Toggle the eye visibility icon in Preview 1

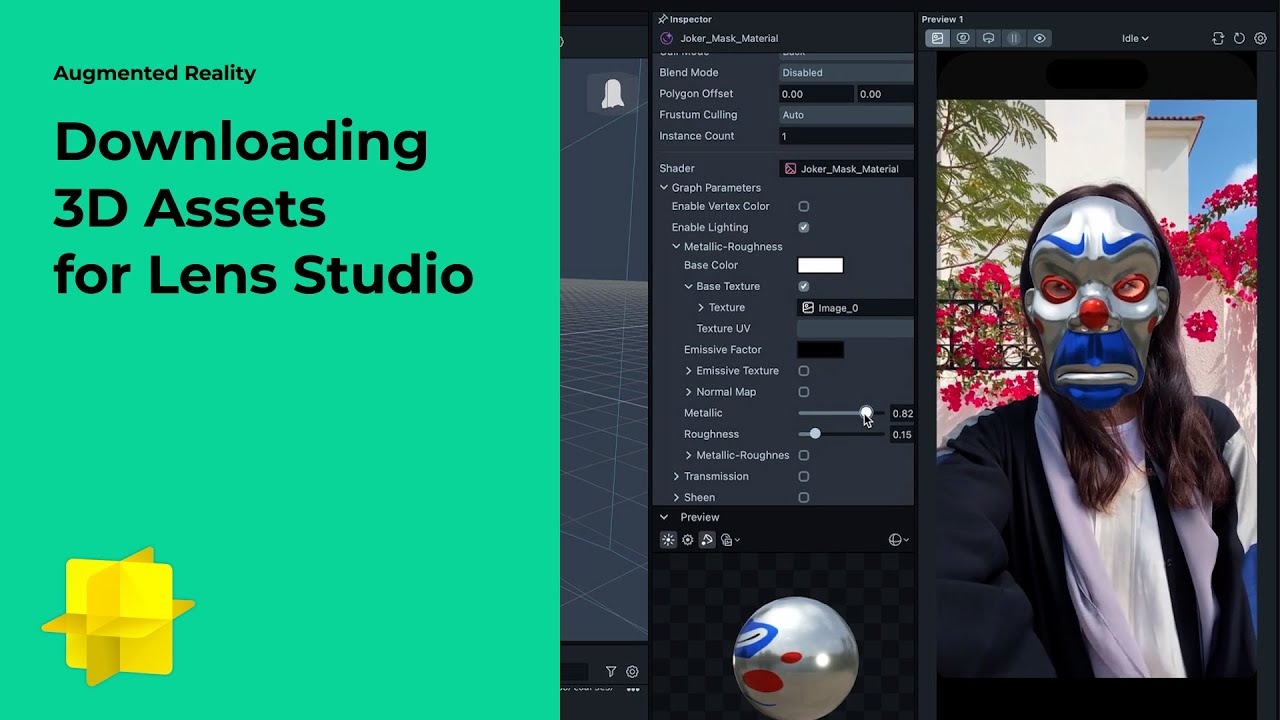1039,38
